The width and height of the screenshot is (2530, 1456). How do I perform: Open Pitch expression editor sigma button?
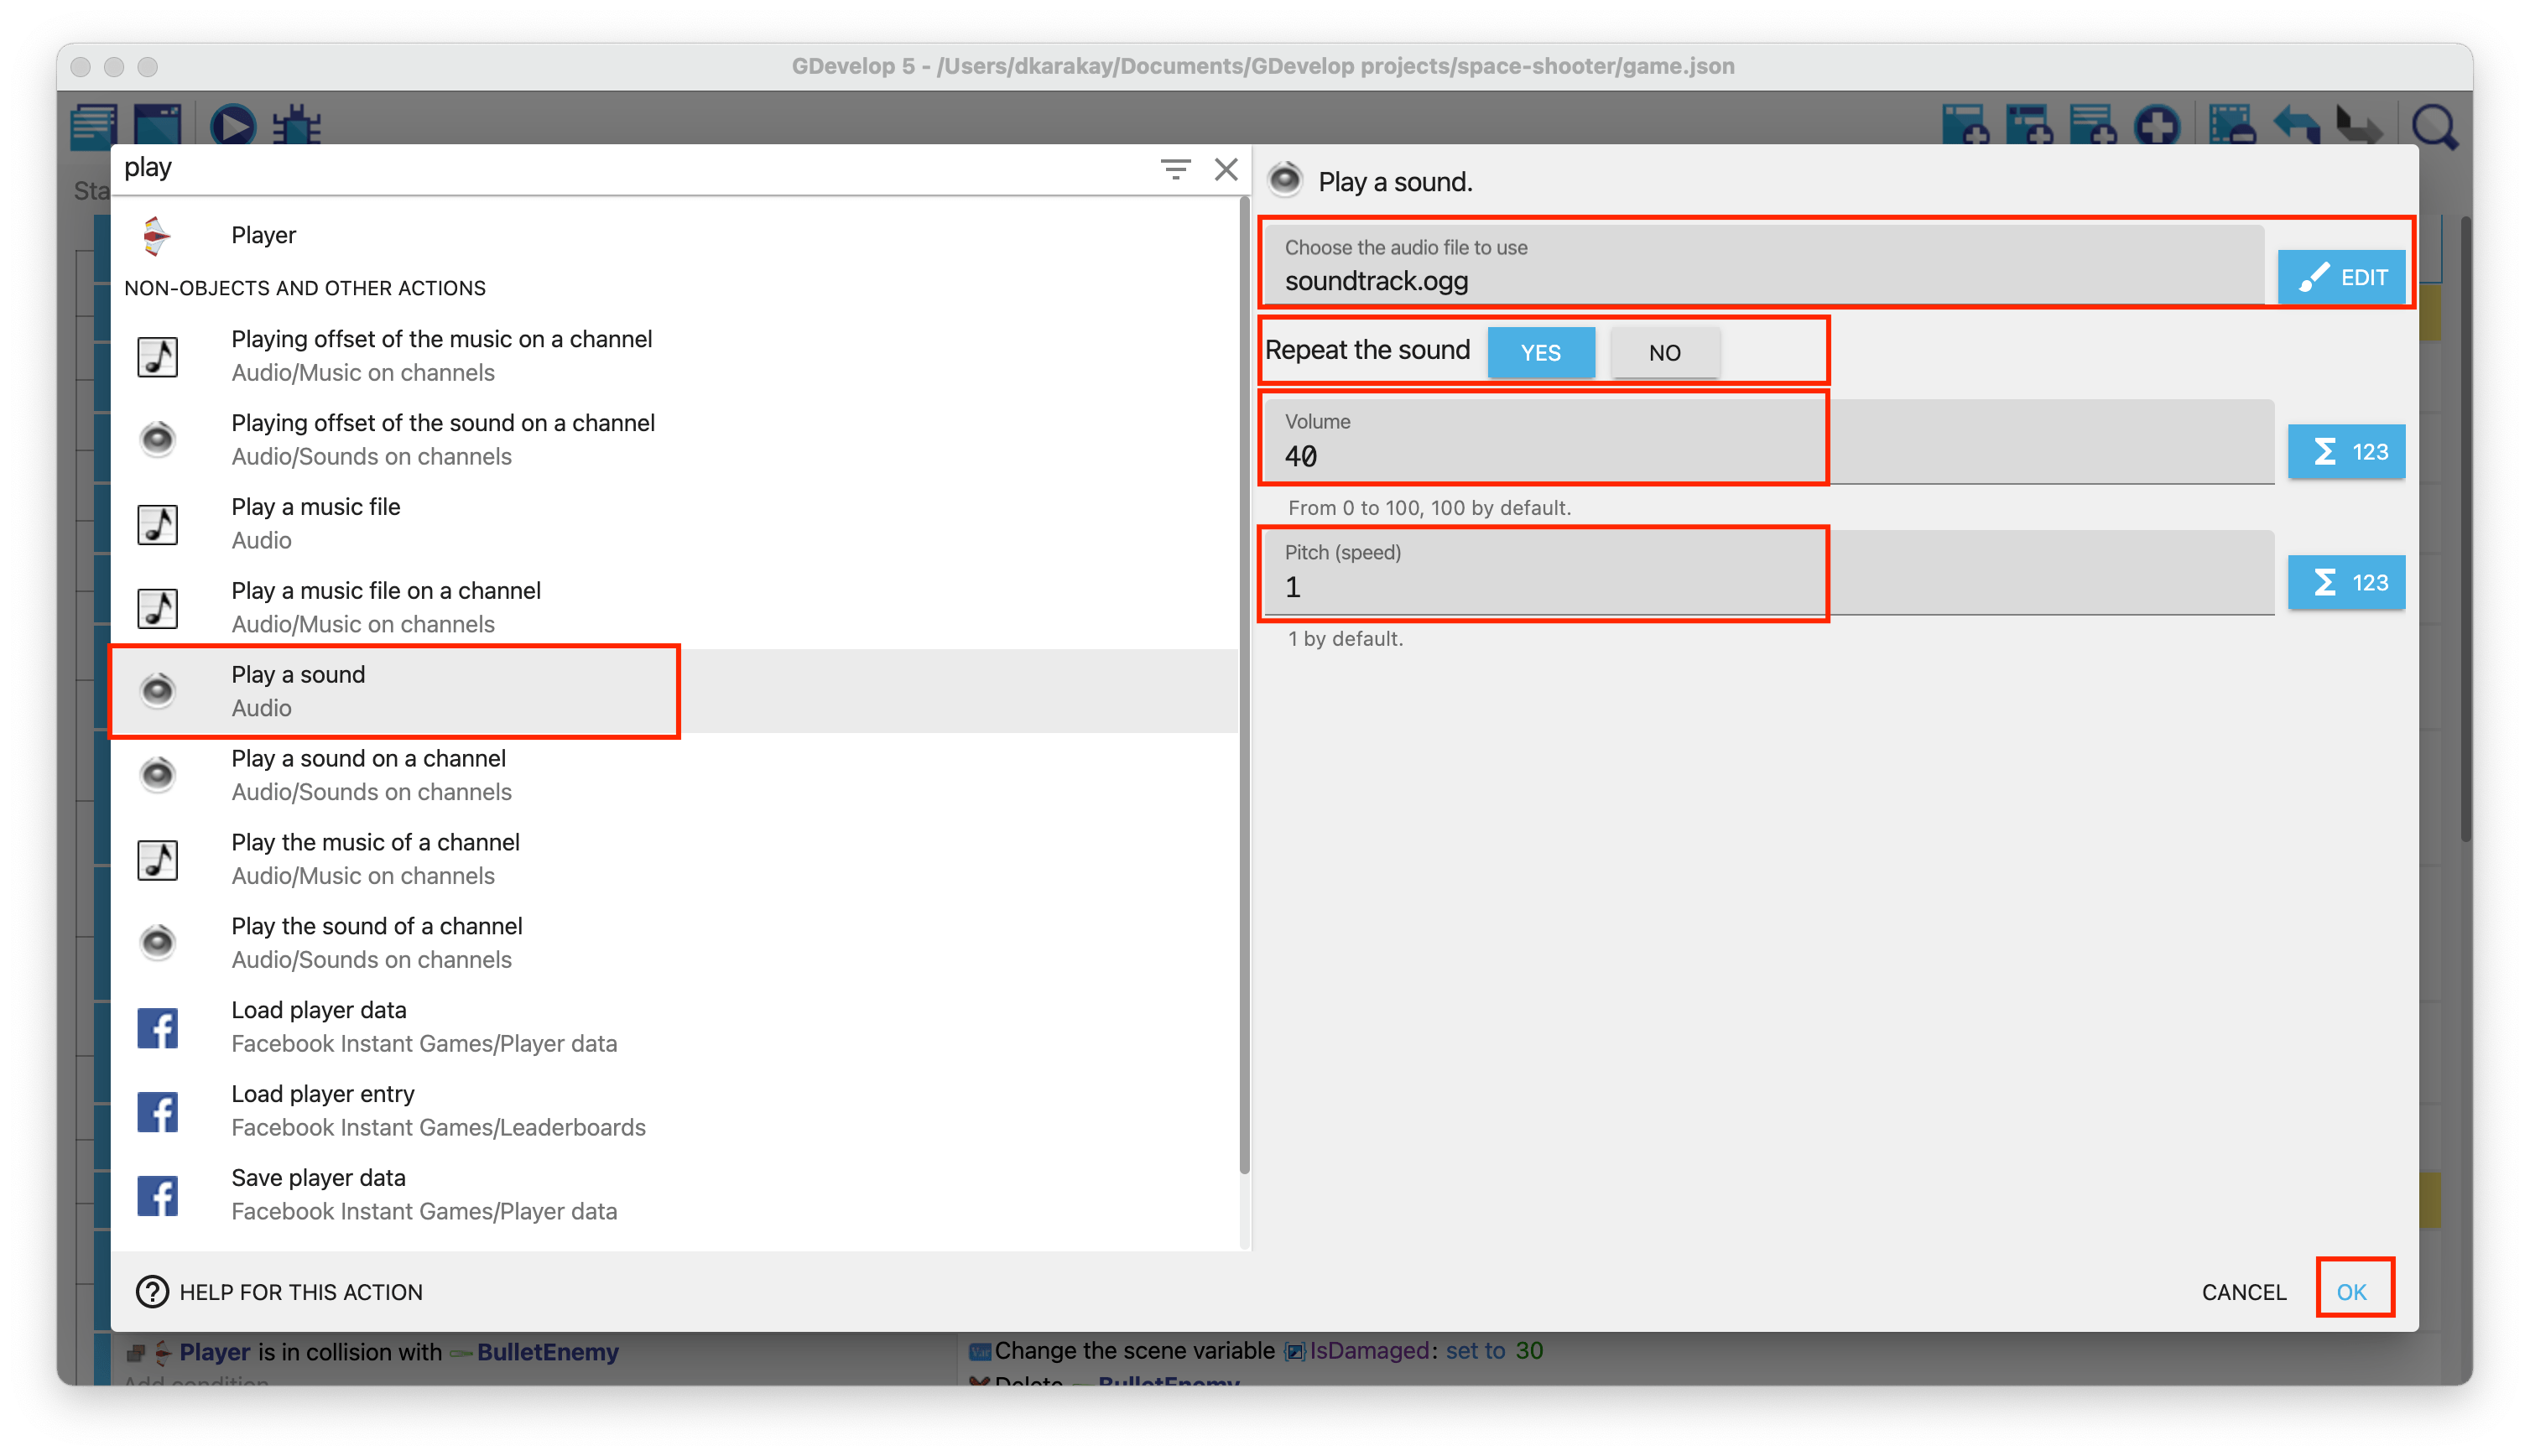click(x=2346, y=583)
